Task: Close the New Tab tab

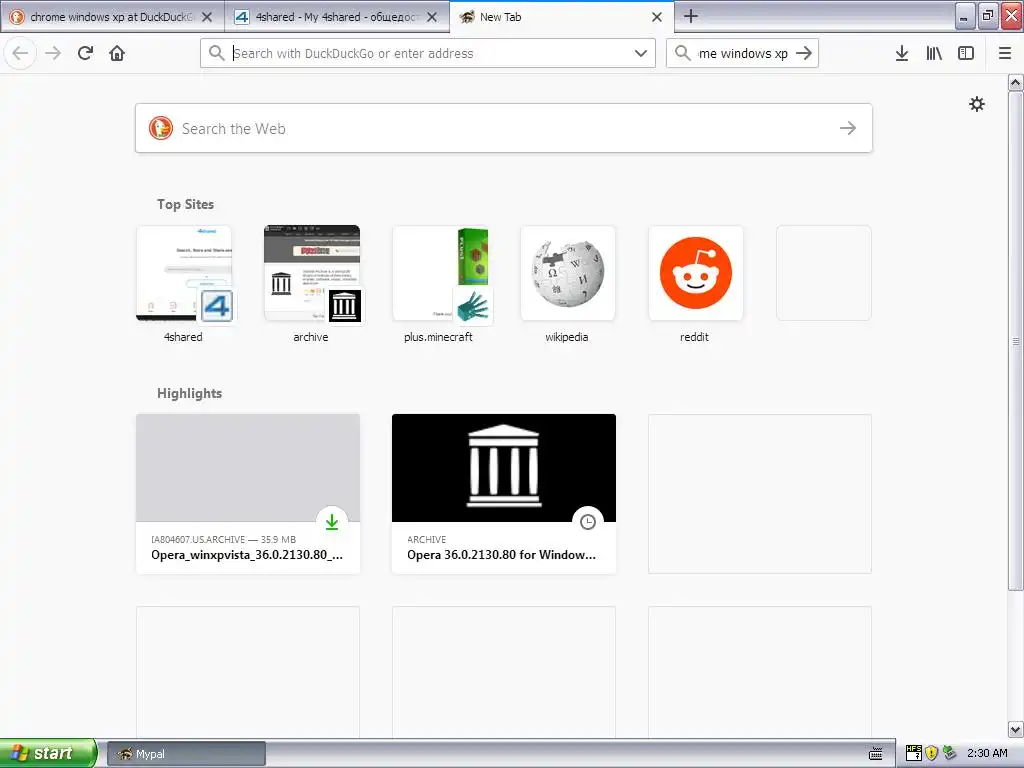Action: (657, 17)
